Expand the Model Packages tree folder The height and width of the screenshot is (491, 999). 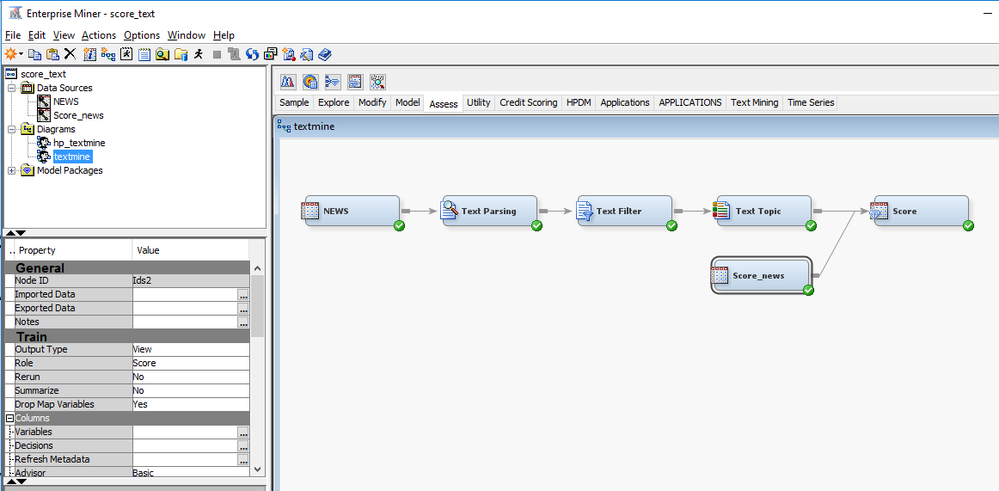tap(11, 170)
